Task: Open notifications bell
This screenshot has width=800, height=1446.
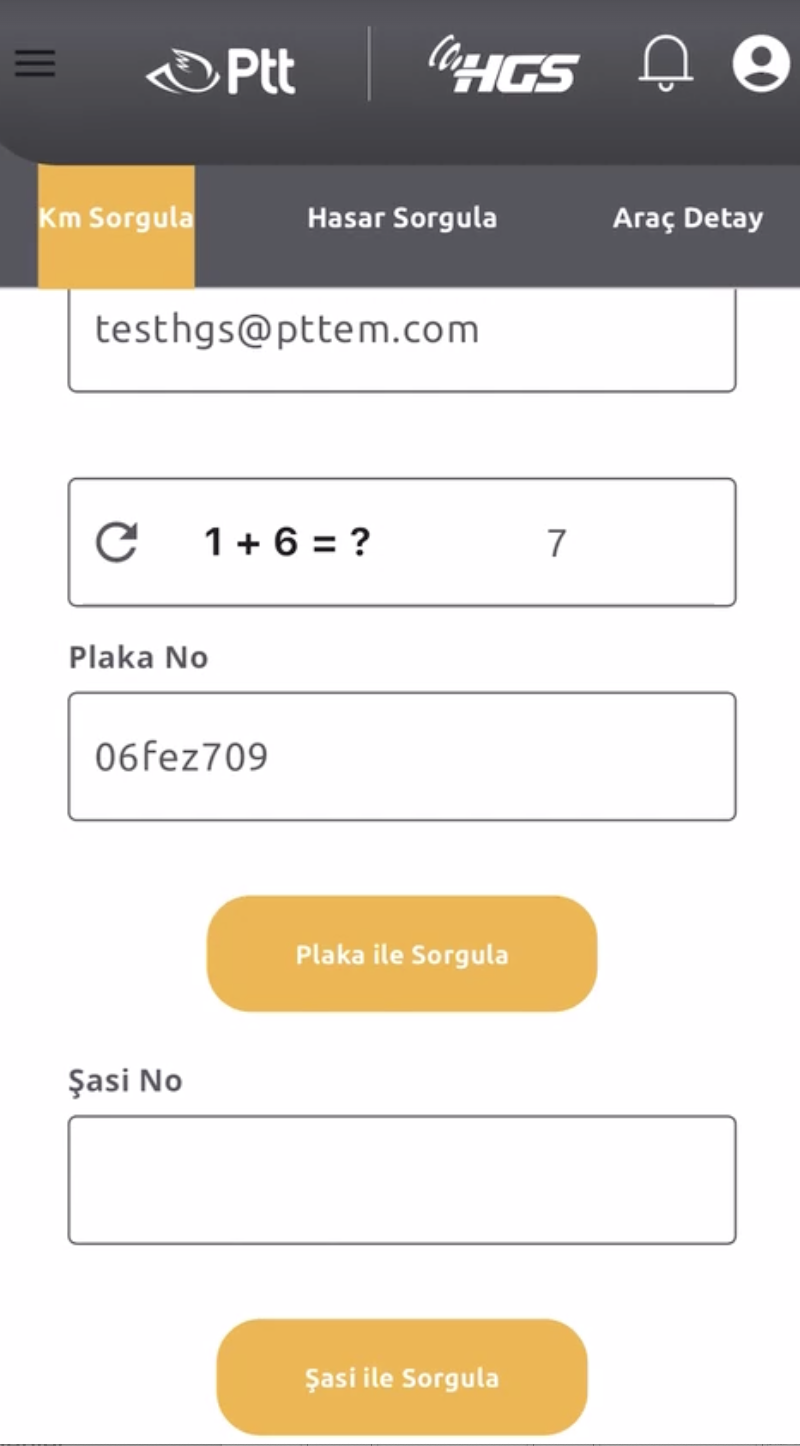Action: pos(665,63)
